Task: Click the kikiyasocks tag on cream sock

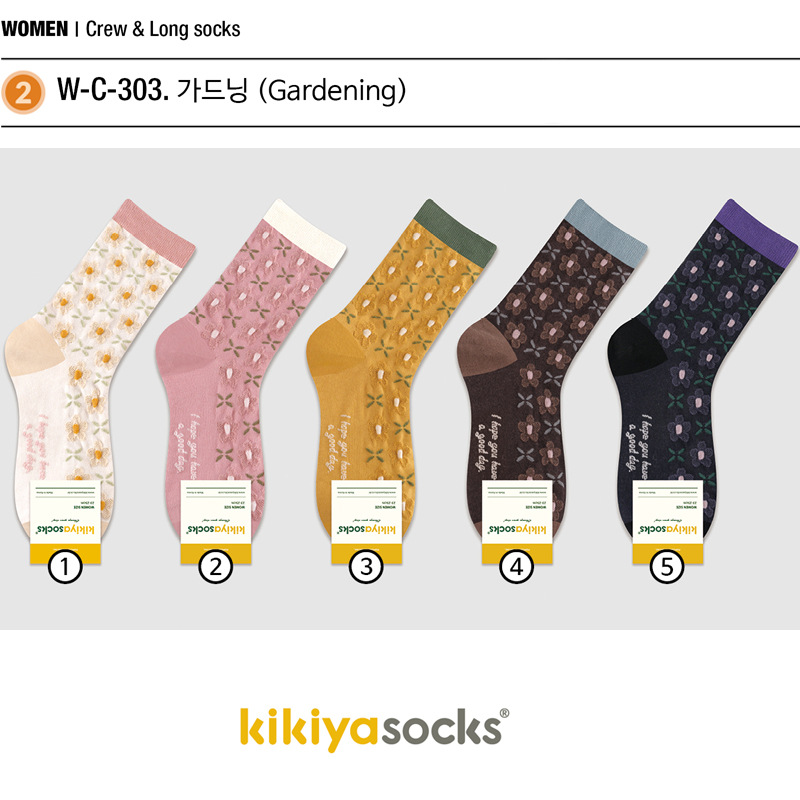Action: tap(65, 521)
